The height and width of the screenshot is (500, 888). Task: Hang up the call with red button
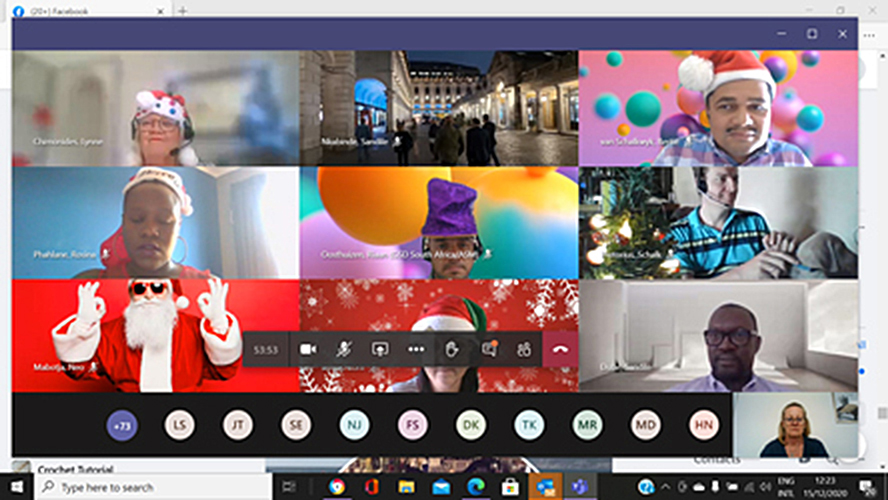(x=560, y=349)
